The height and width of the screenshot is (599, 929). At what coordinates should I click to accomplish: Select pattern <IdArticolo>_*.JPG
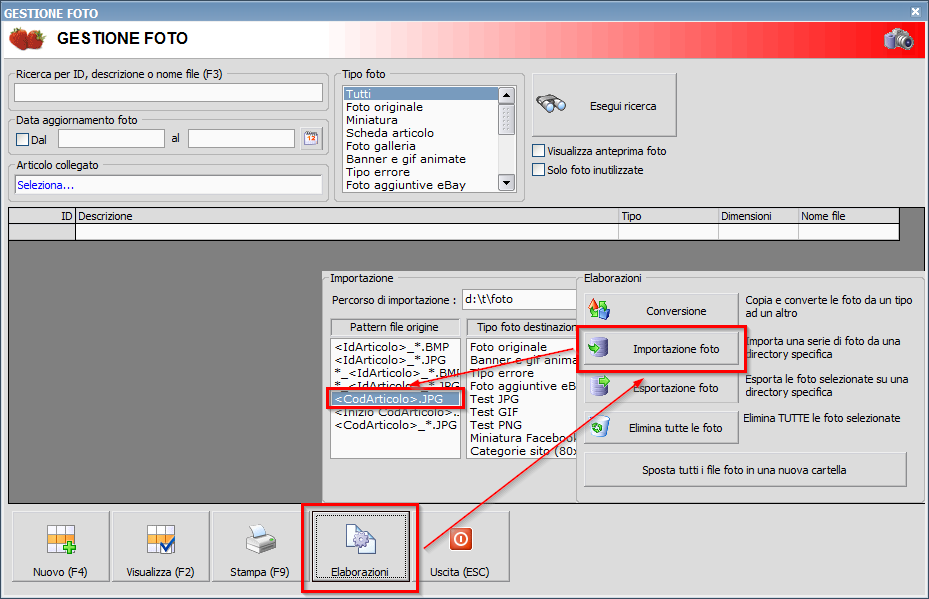[x=395, y=360]
